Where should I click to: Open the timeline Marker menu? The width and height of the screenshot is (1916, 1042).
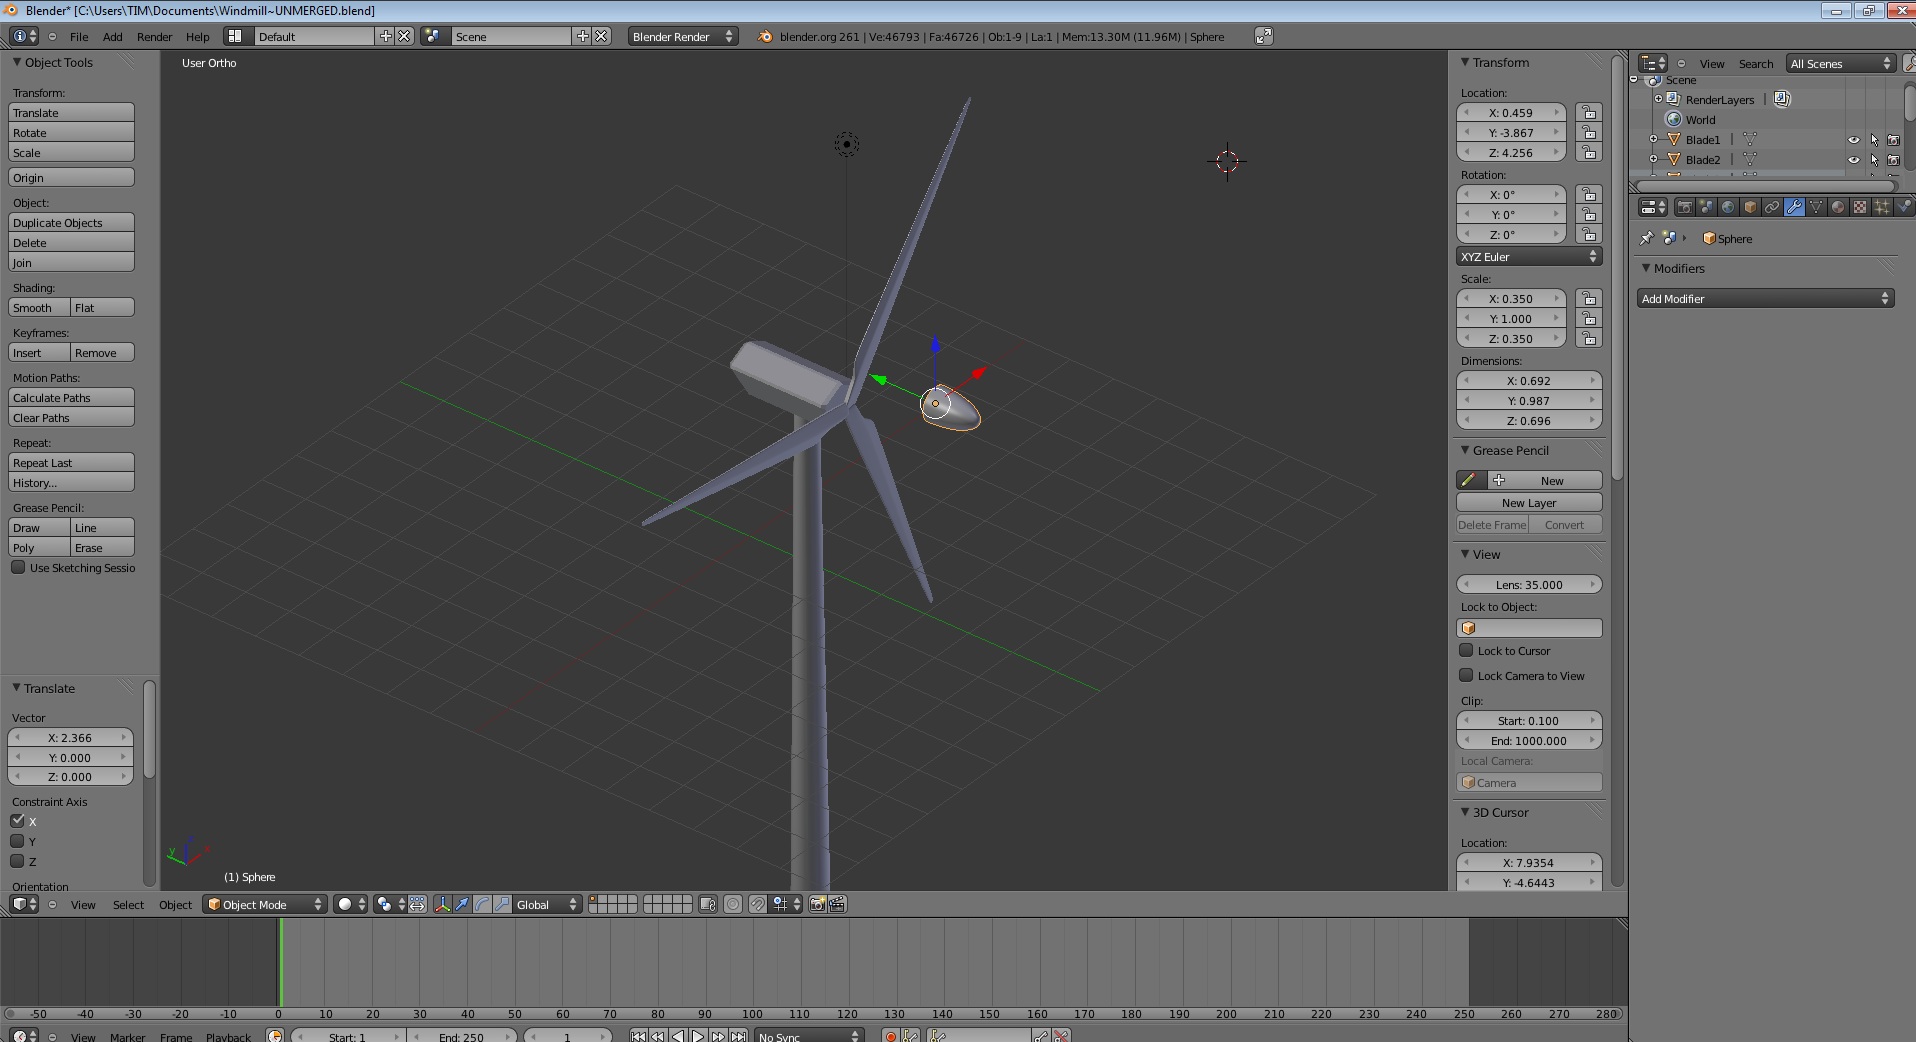pyautogui.click(x=127, y=1036)
